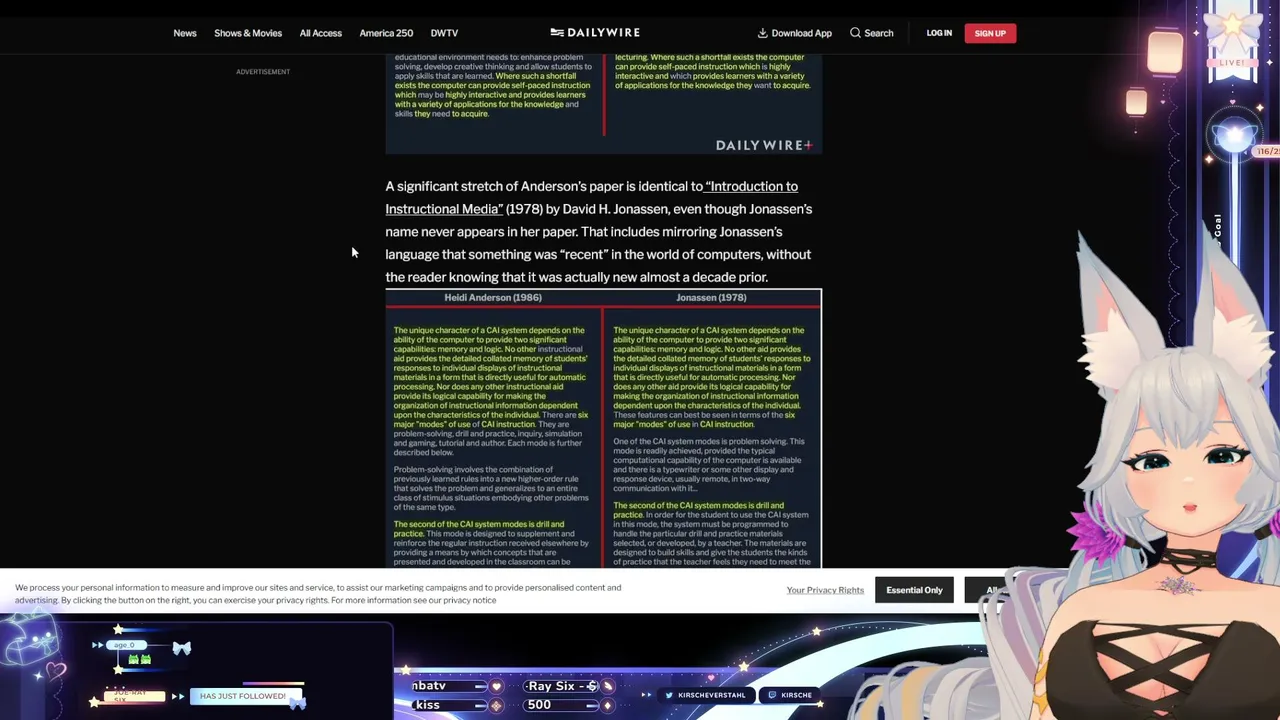
Task: Open the News section
Action: (x=185, y=33)
